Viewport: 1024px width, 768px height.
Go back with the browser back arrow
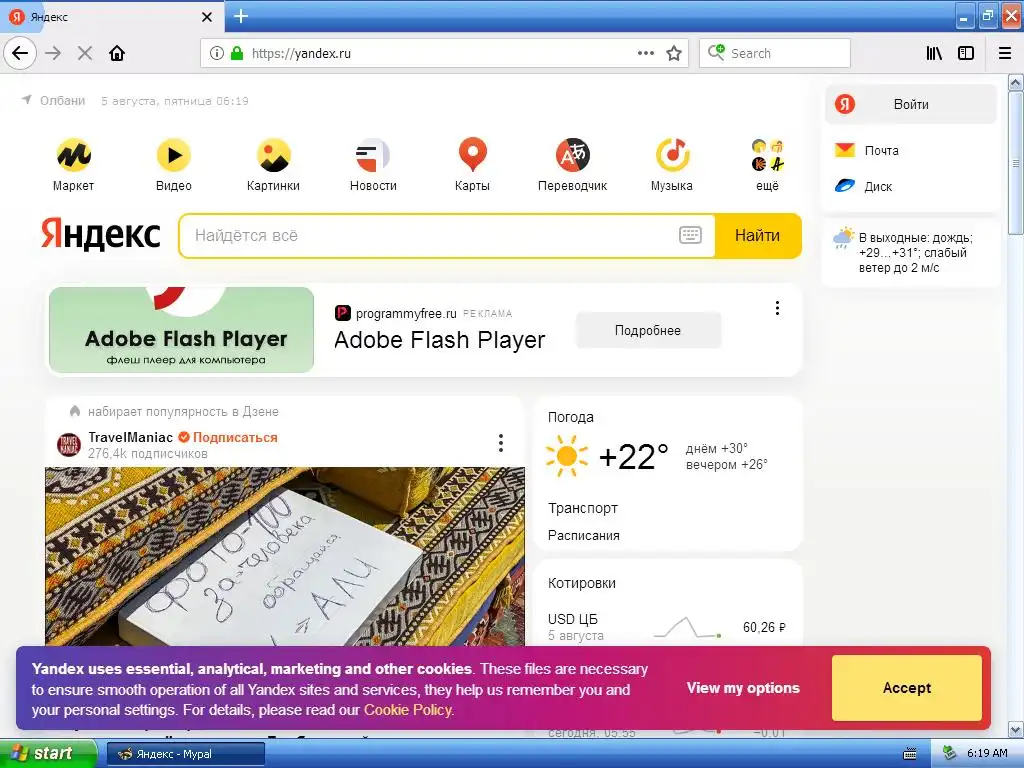click(20, 53)
